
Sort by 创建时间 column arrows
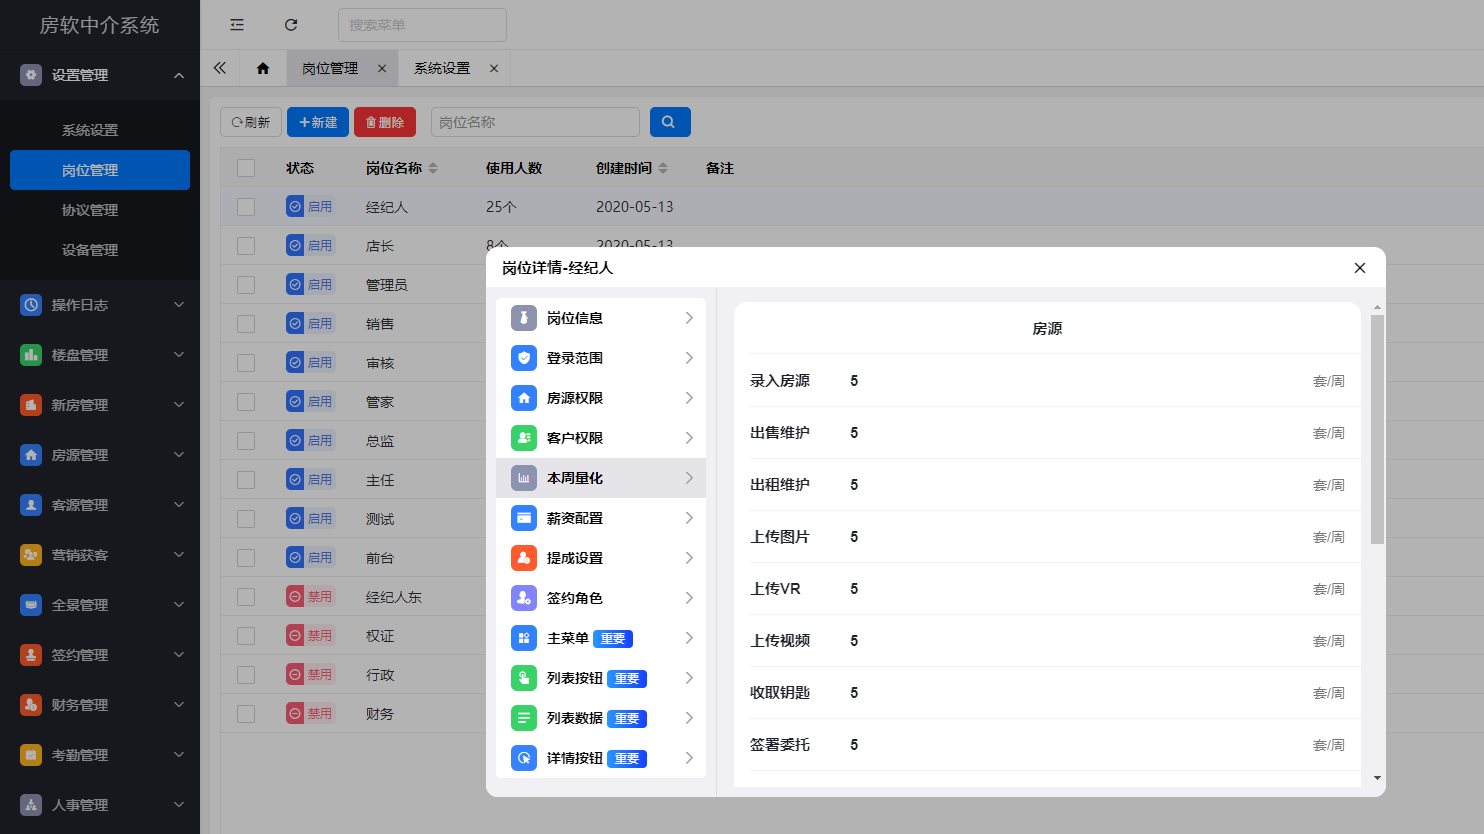[x=663, y=168]
